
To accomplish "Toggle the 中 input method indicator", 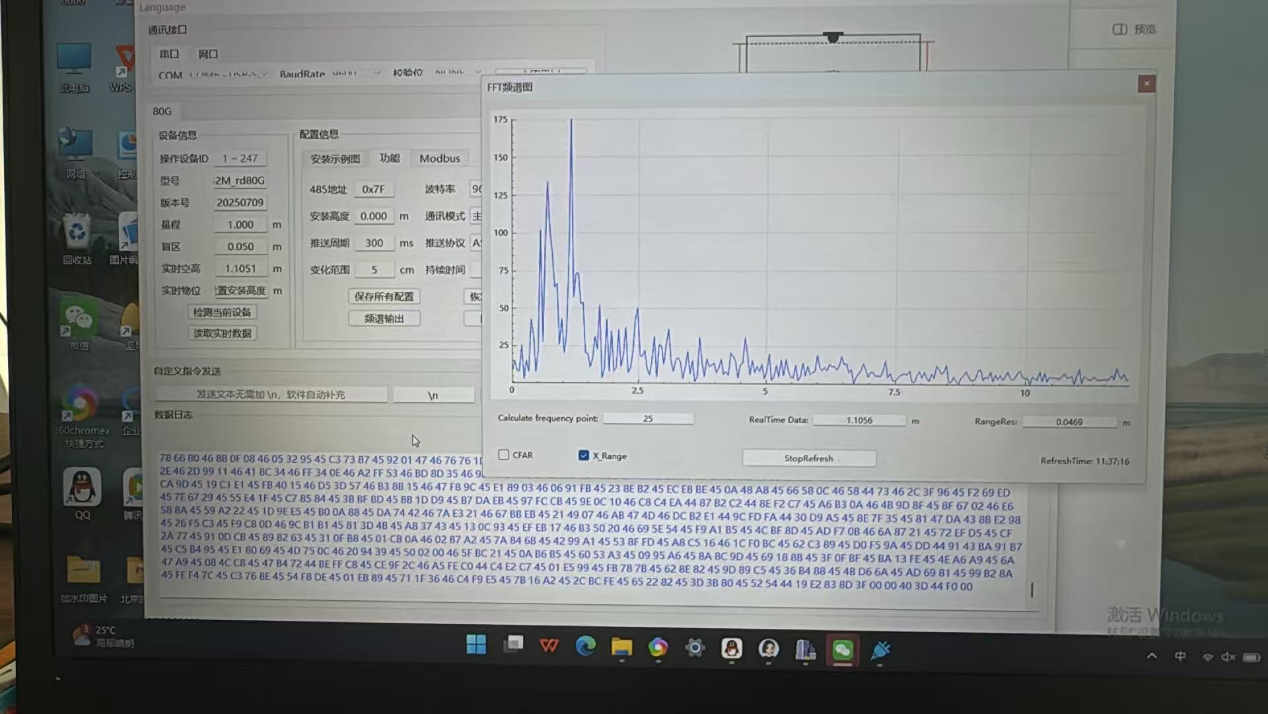I will click(1181, 657).
